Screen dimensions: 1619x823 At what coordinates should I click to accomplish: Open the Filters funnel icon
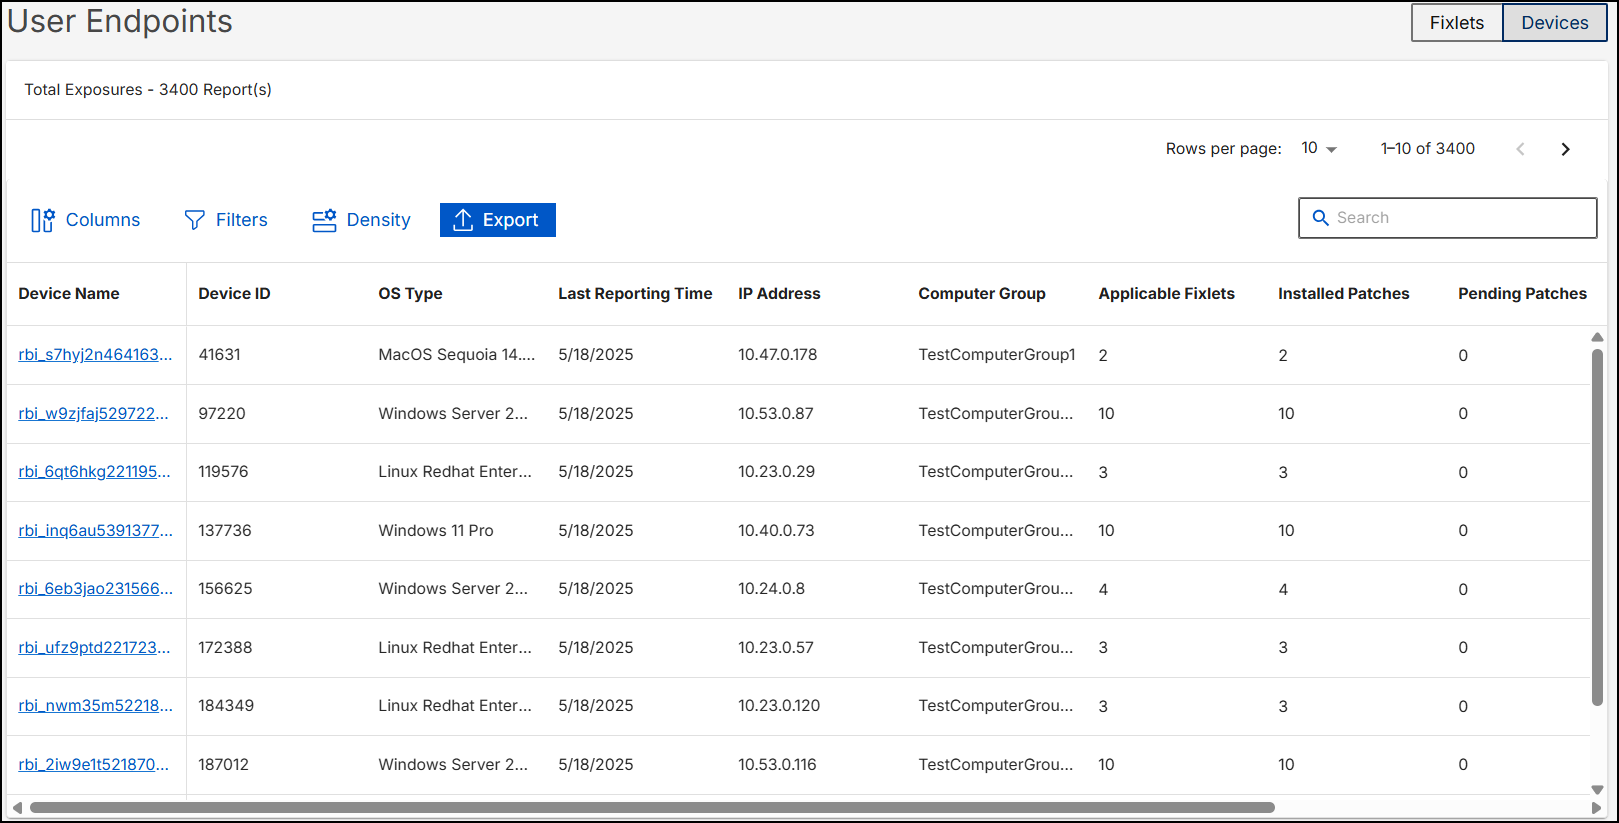195,220
